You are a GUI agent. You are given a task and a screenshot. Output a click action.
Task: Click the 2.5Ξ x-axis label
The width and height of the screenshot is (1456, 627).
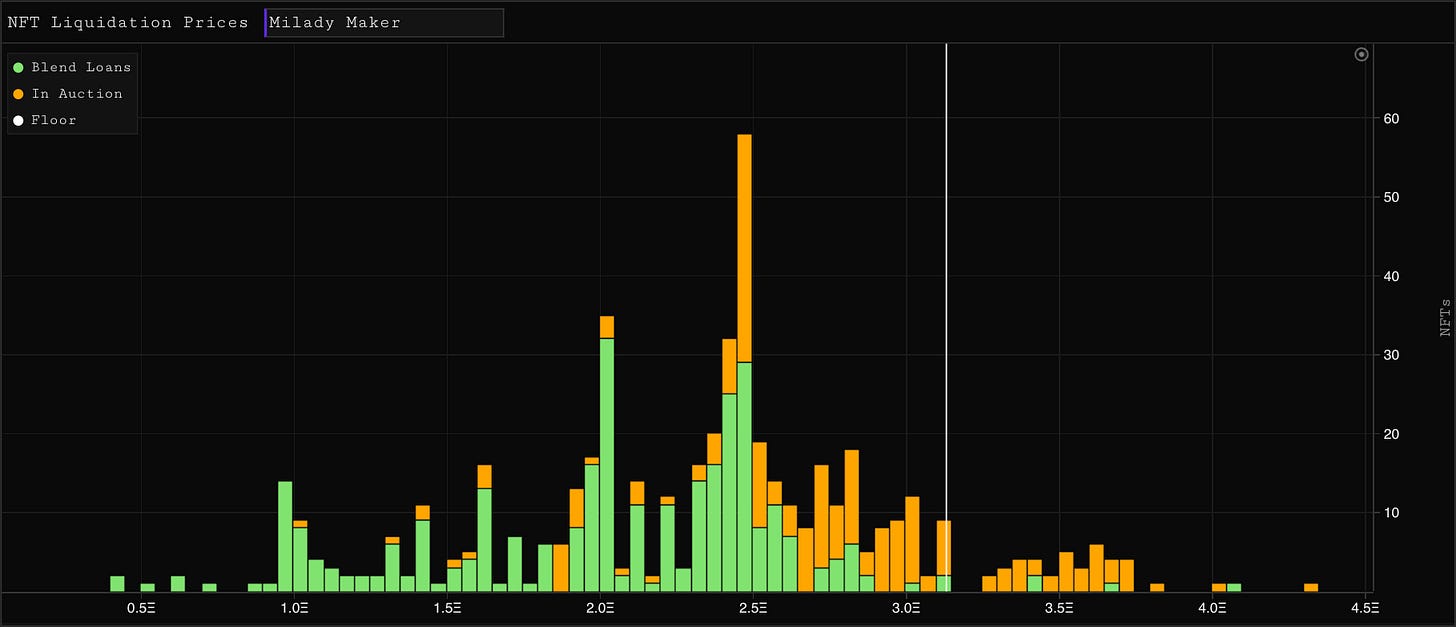tap(753, 608)
